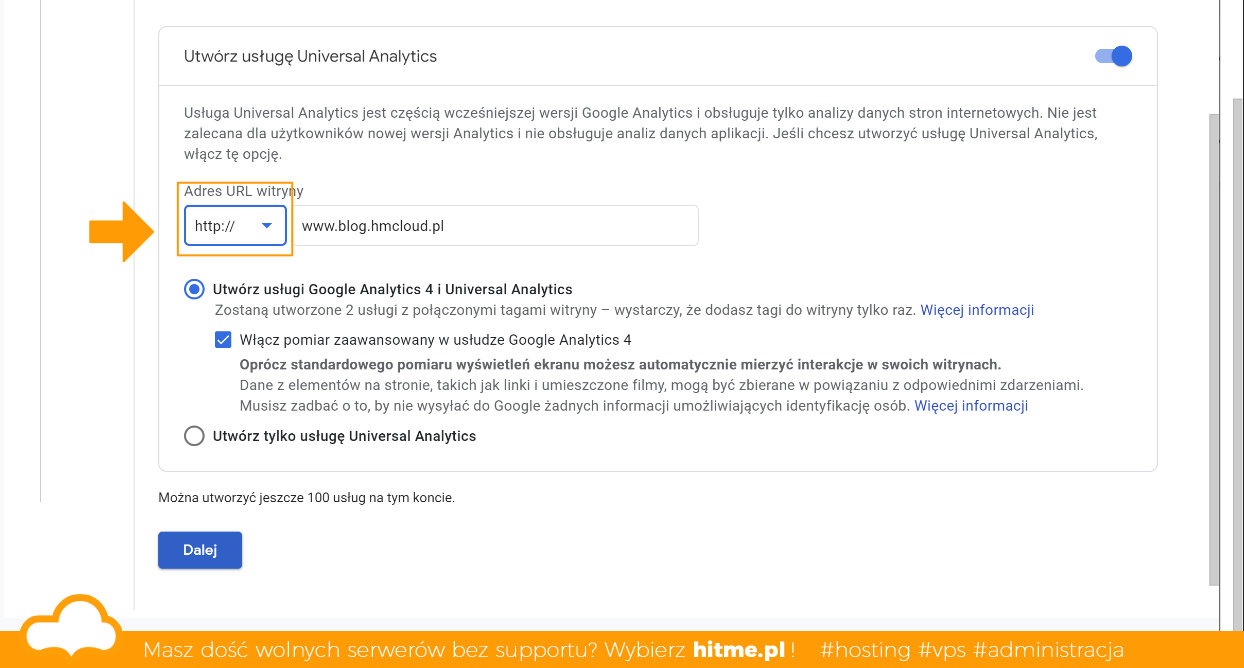This screenshot has width=1244, height=668.
Task: Select Google Analytics 4 i Universal Analytics radio
Action: pyautogui.click(x=194, y=290)
